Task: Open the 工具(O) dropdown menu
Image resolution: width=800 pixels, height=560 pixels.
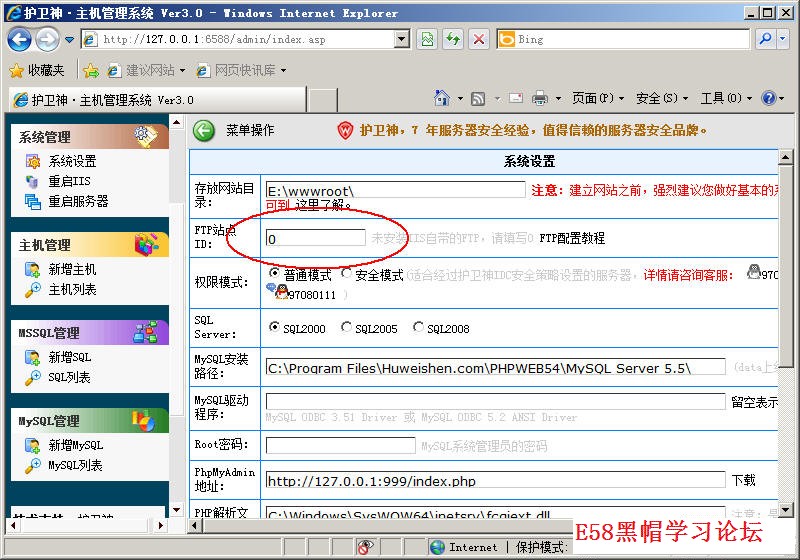Action: (726, 98)
